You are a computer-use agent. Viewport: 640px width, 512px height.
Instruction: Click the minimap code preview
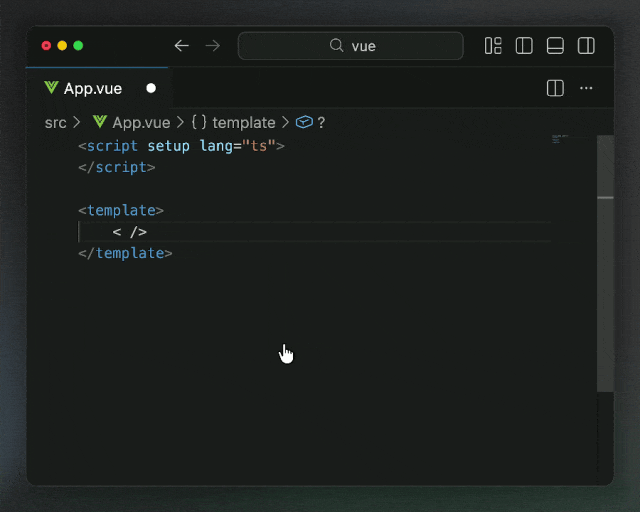click(x=560, y=139)
